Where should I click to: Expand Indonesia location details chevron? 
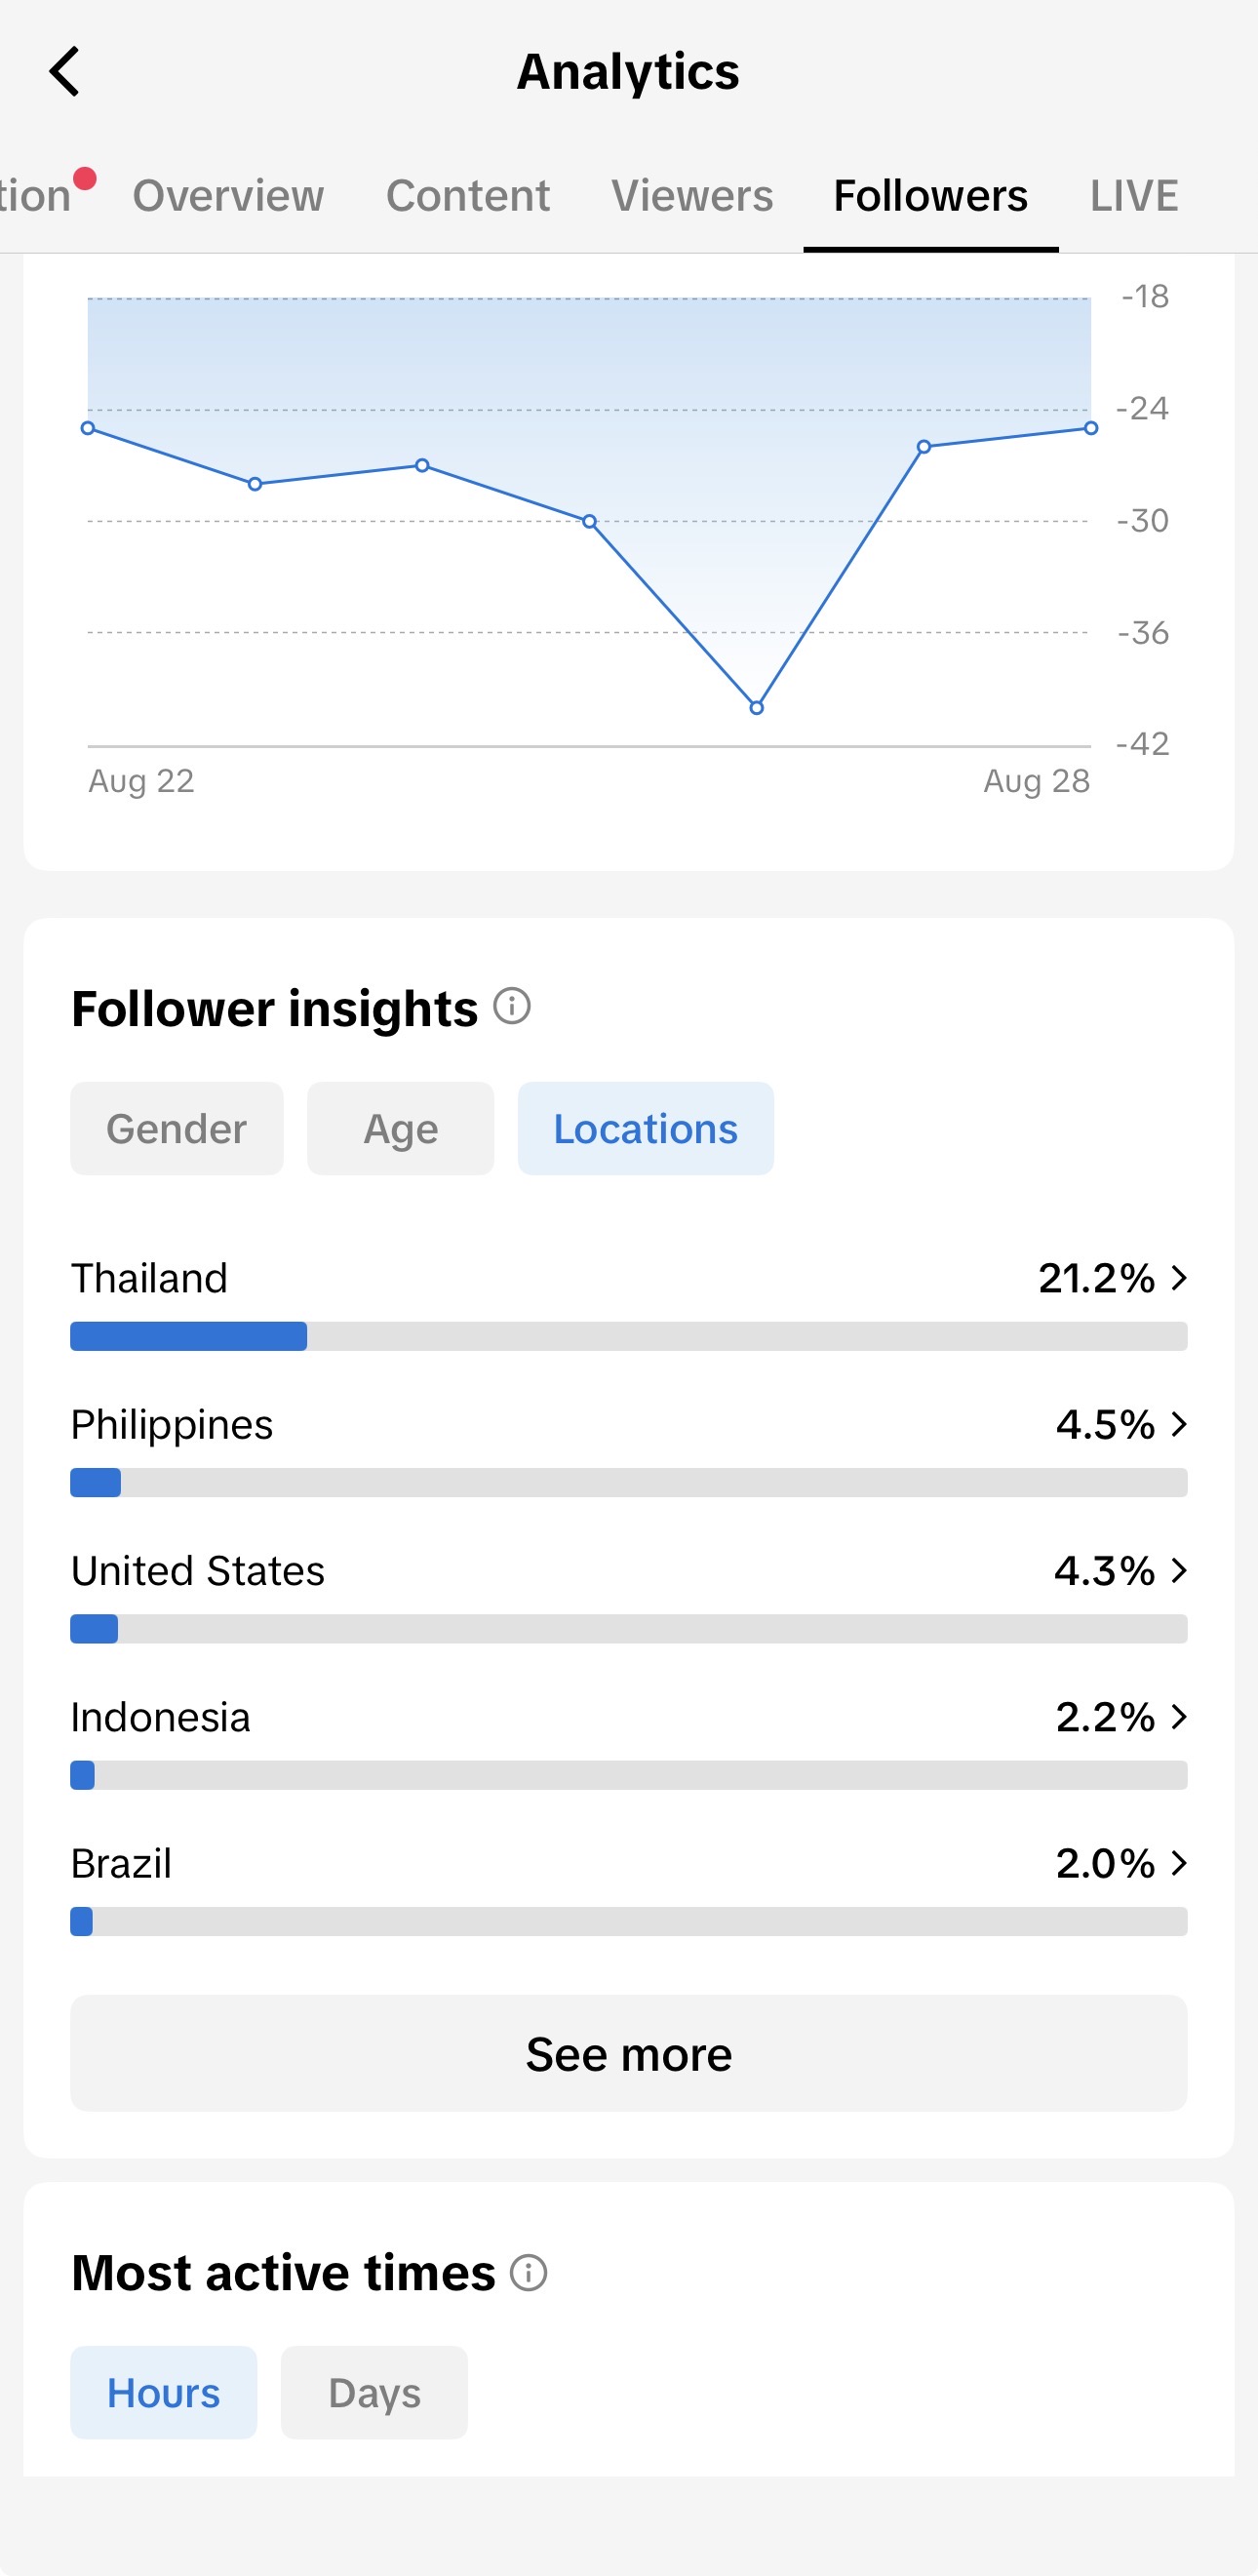pyautogui.click(x=1179, y=1717)
